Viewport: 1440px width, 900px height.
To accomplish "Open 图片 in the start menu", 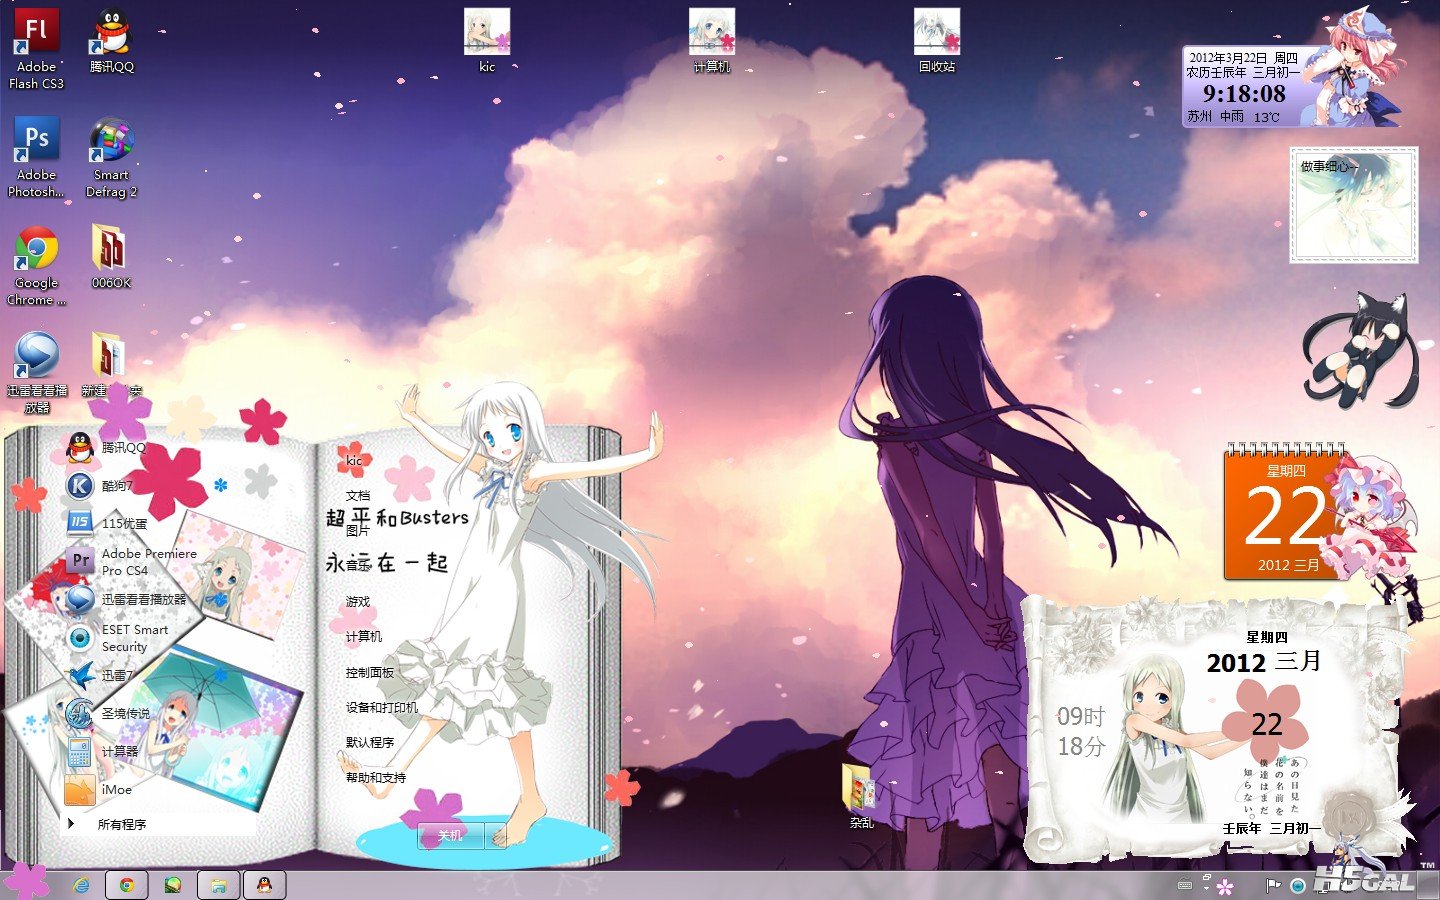I will [358, 531].
